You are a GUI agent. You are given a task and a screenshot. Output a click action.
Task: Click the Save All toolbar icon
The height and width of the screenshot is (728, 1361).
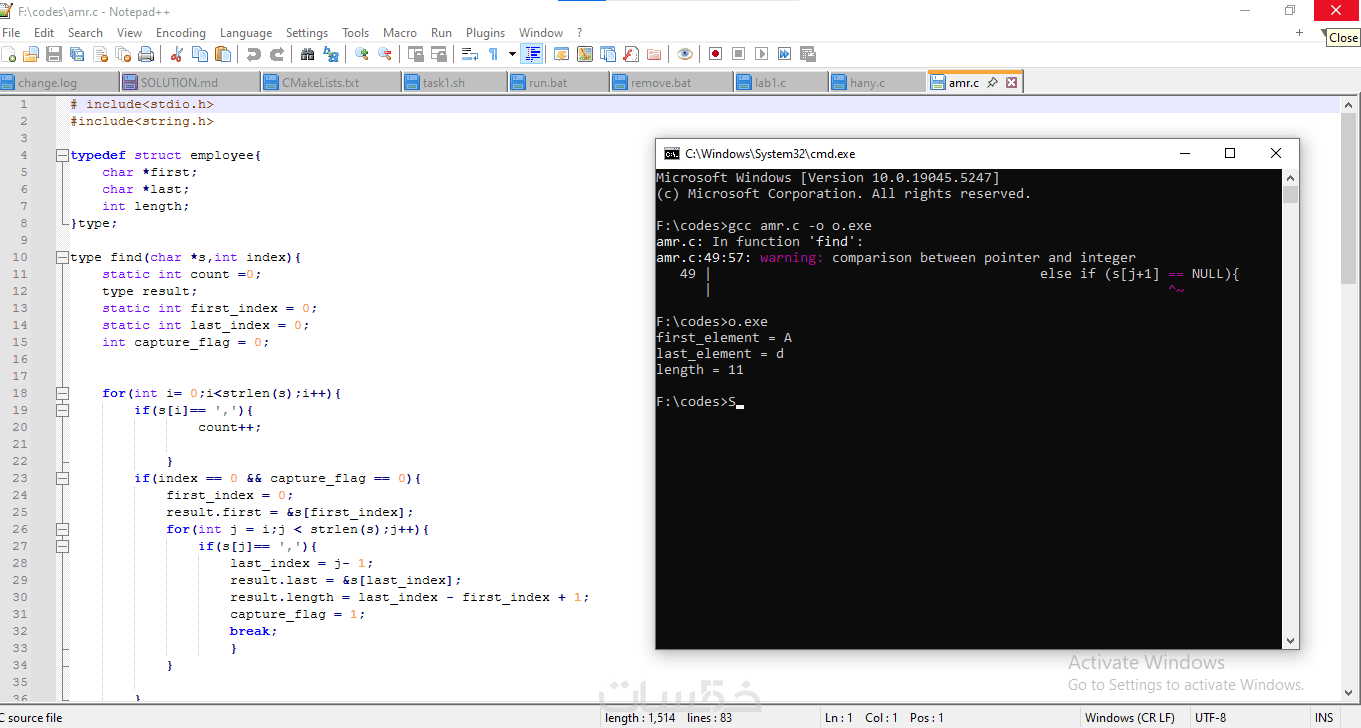(77, 54)
